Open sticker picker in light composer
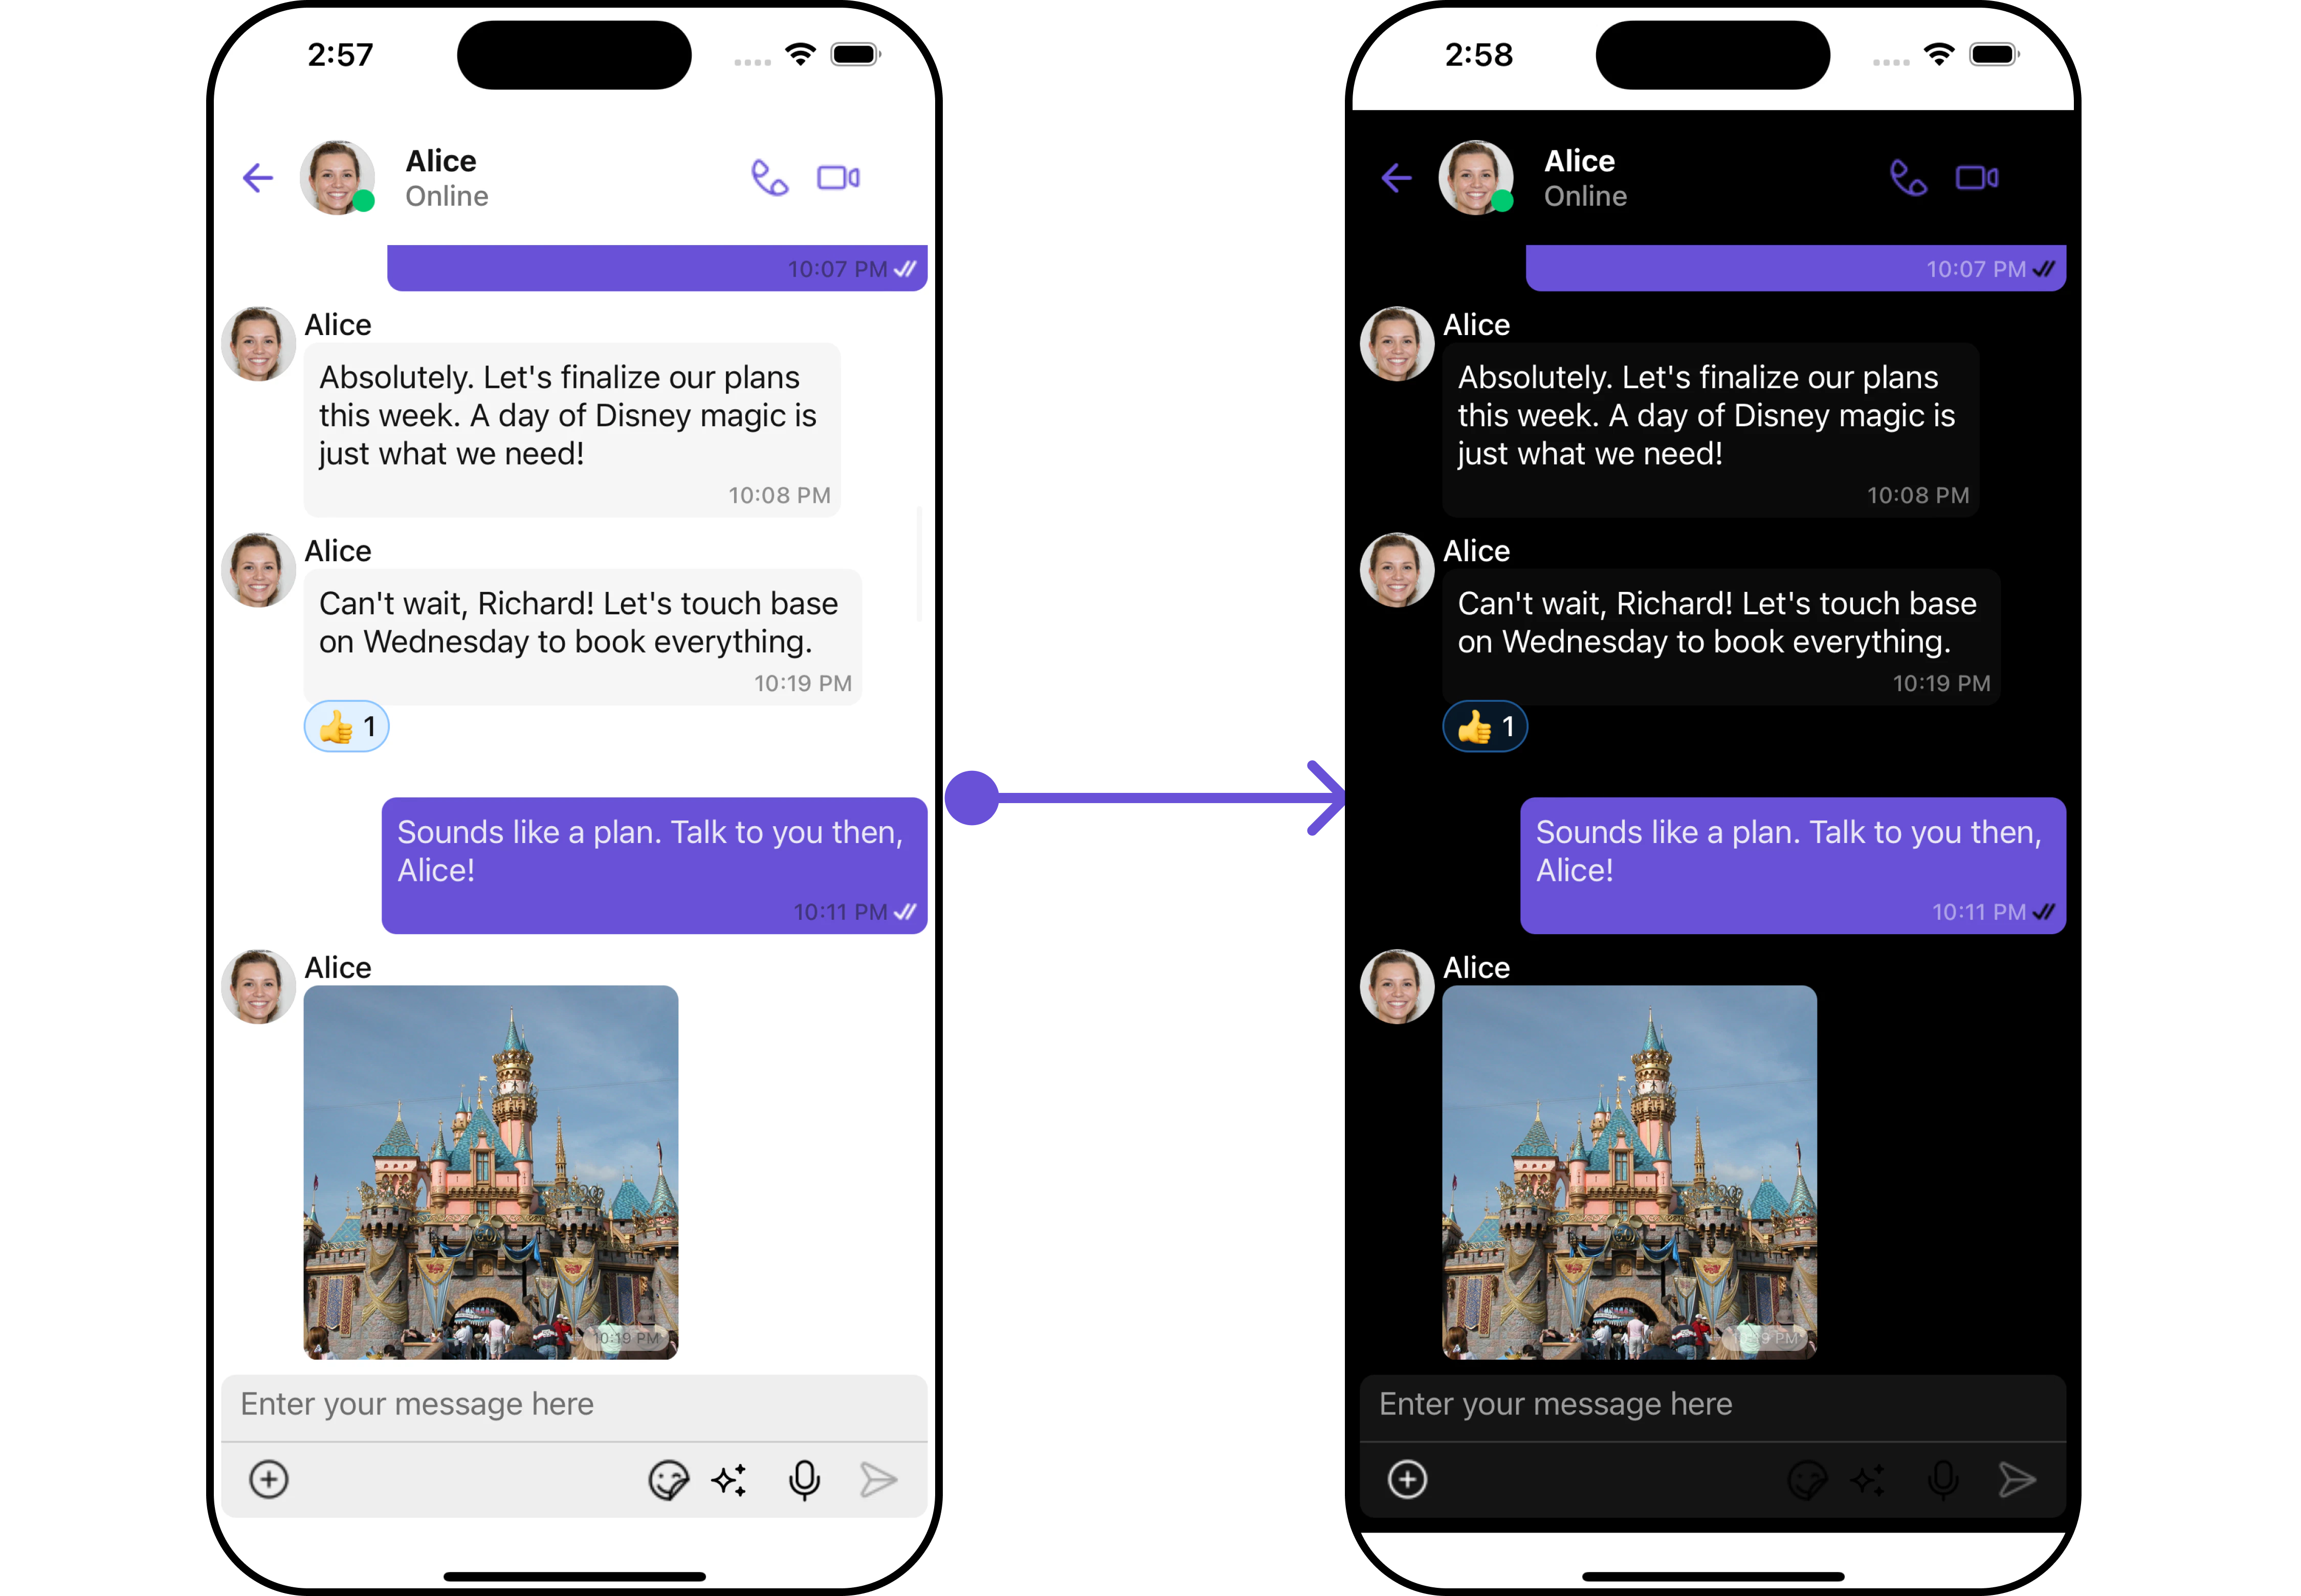The image size is (2301, 1596). tap(668, 1480)
